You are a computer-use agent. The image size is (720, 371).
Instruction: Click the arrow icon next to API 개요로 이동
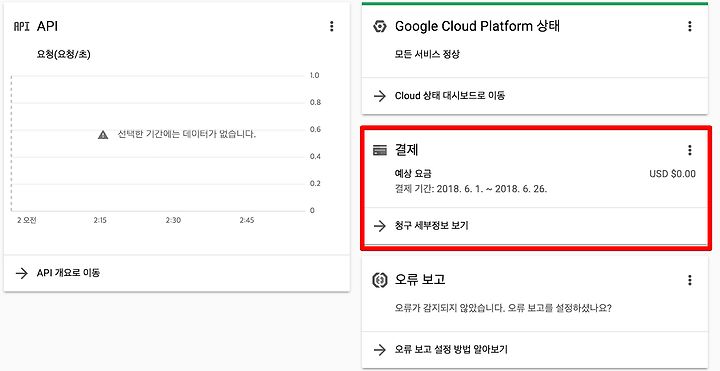(22, 273)
